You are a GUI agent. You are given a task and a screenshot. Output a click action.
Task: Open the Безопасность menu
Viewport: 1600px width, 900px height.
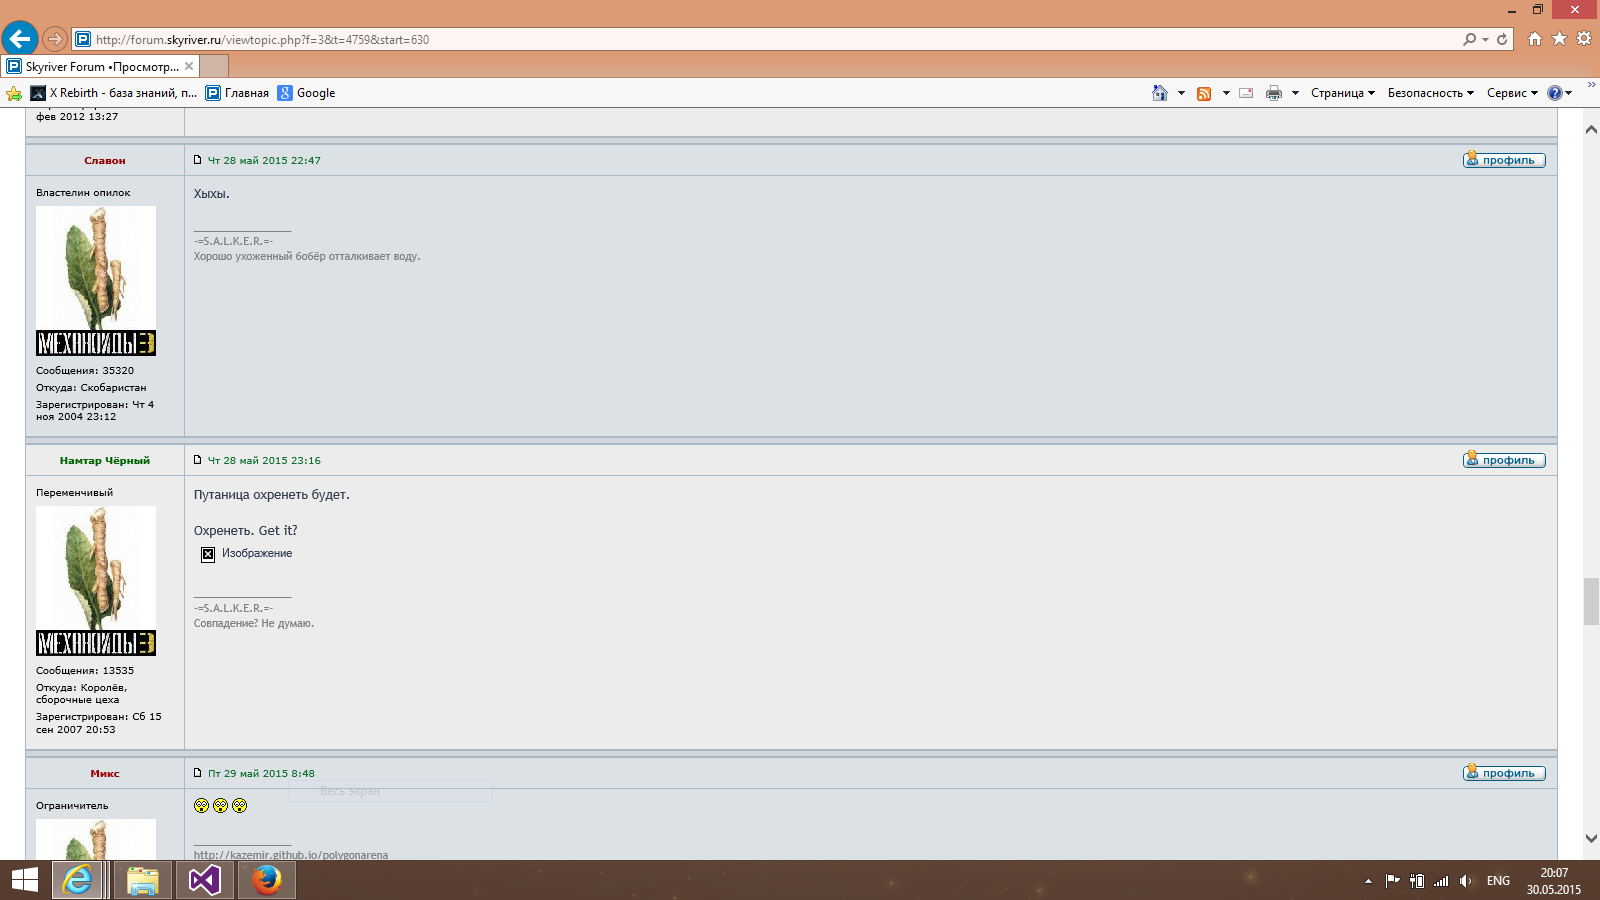(x=1431, y=93)
